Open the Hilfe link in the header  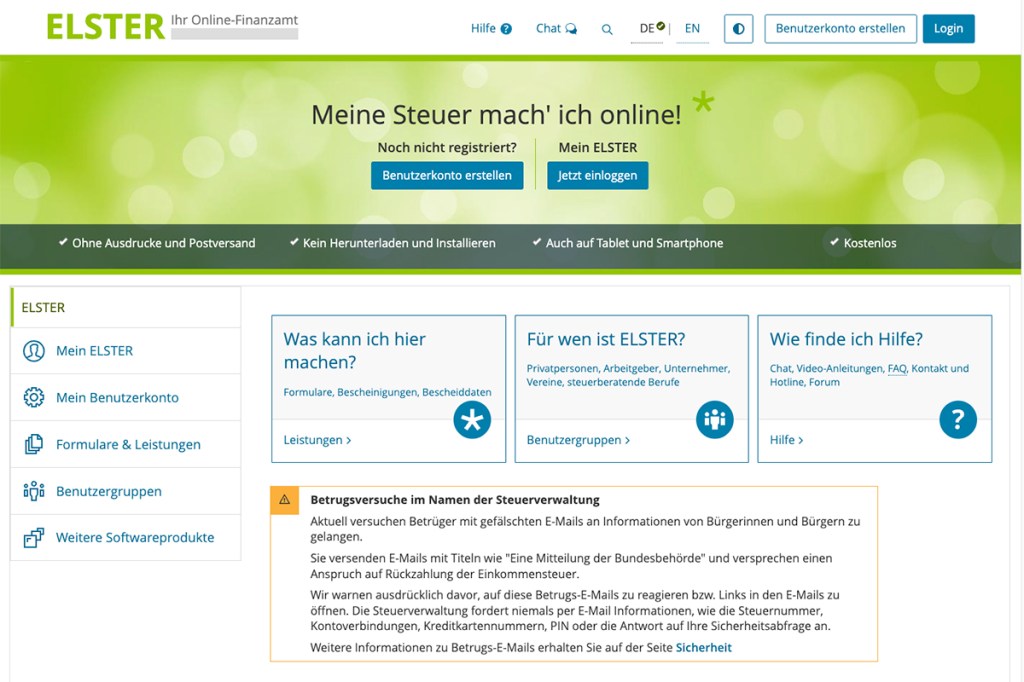(x=490, y=28)
